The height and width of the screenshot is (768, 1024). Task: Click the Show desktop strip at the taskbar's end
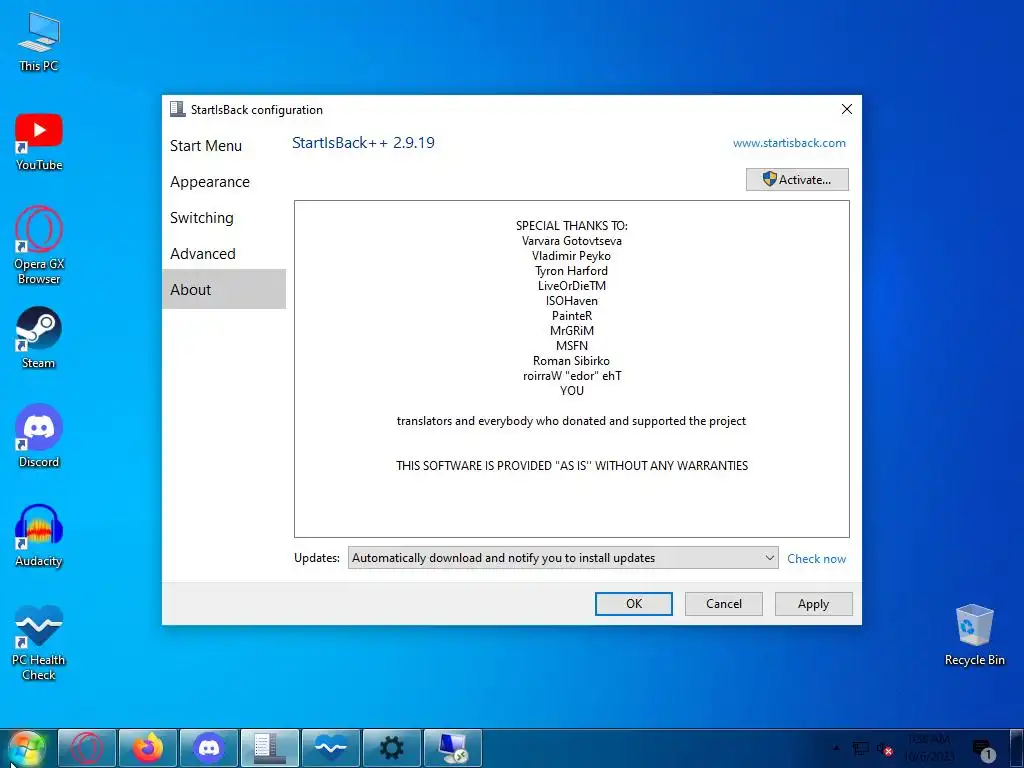[1017, 748]
